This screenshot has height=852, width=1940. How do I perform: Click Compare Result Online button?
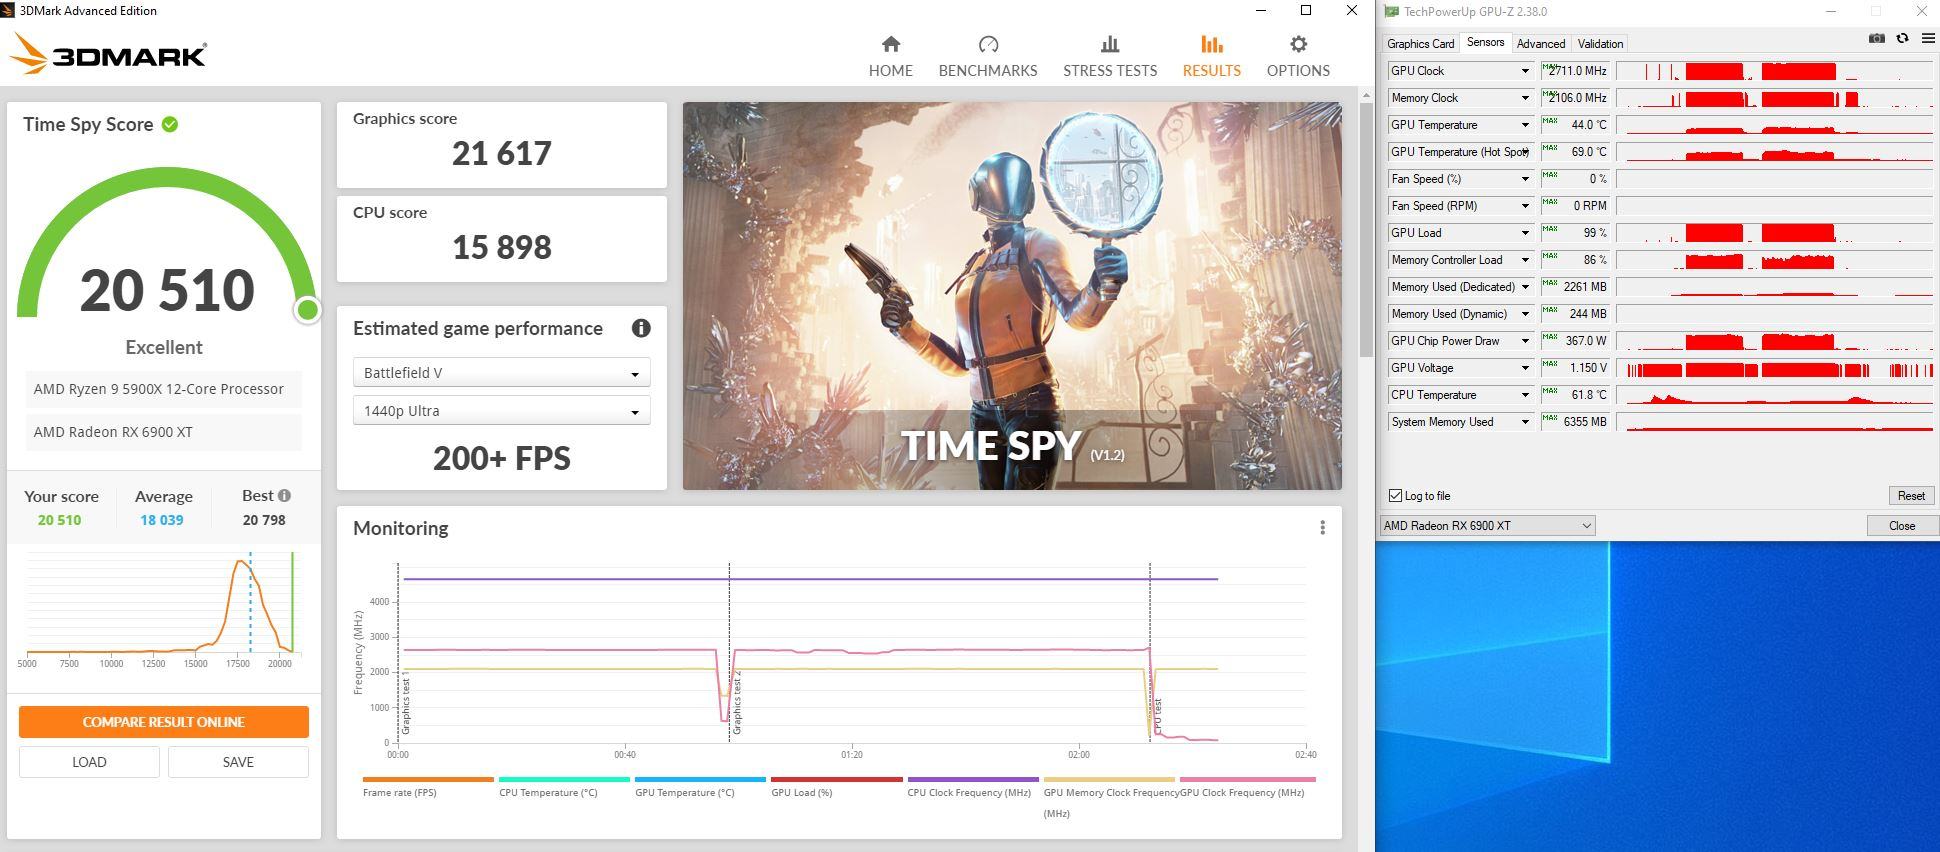click(x=163, y=721)
